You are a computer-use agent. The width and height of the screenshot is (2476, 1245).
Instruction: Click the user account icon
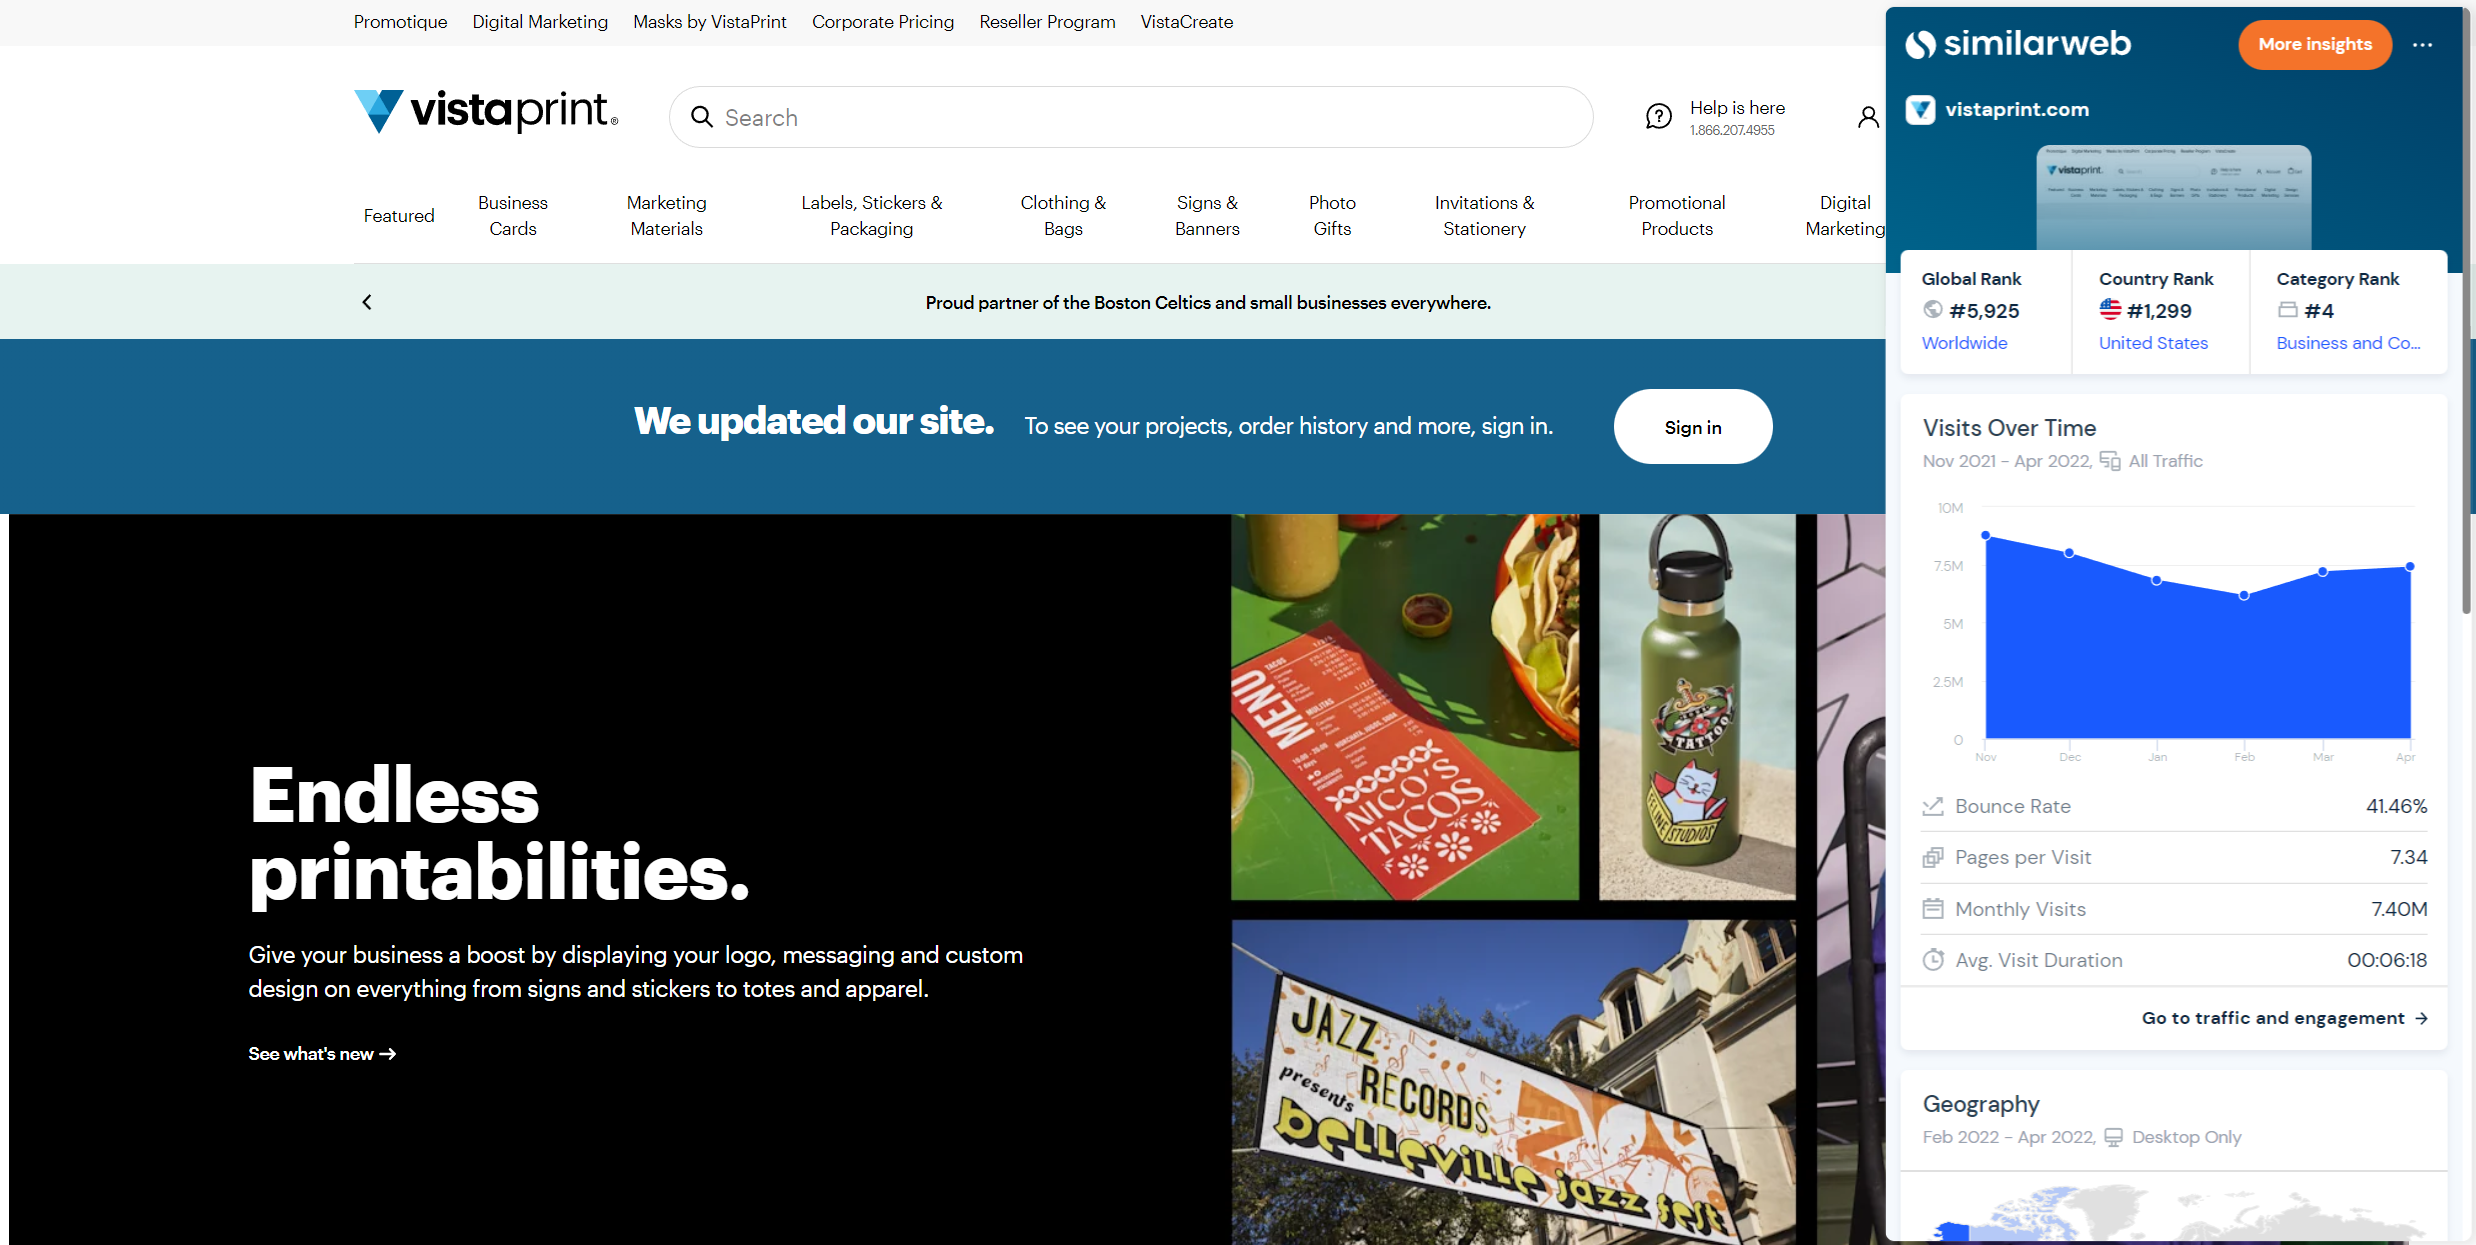pos(1867,117)
